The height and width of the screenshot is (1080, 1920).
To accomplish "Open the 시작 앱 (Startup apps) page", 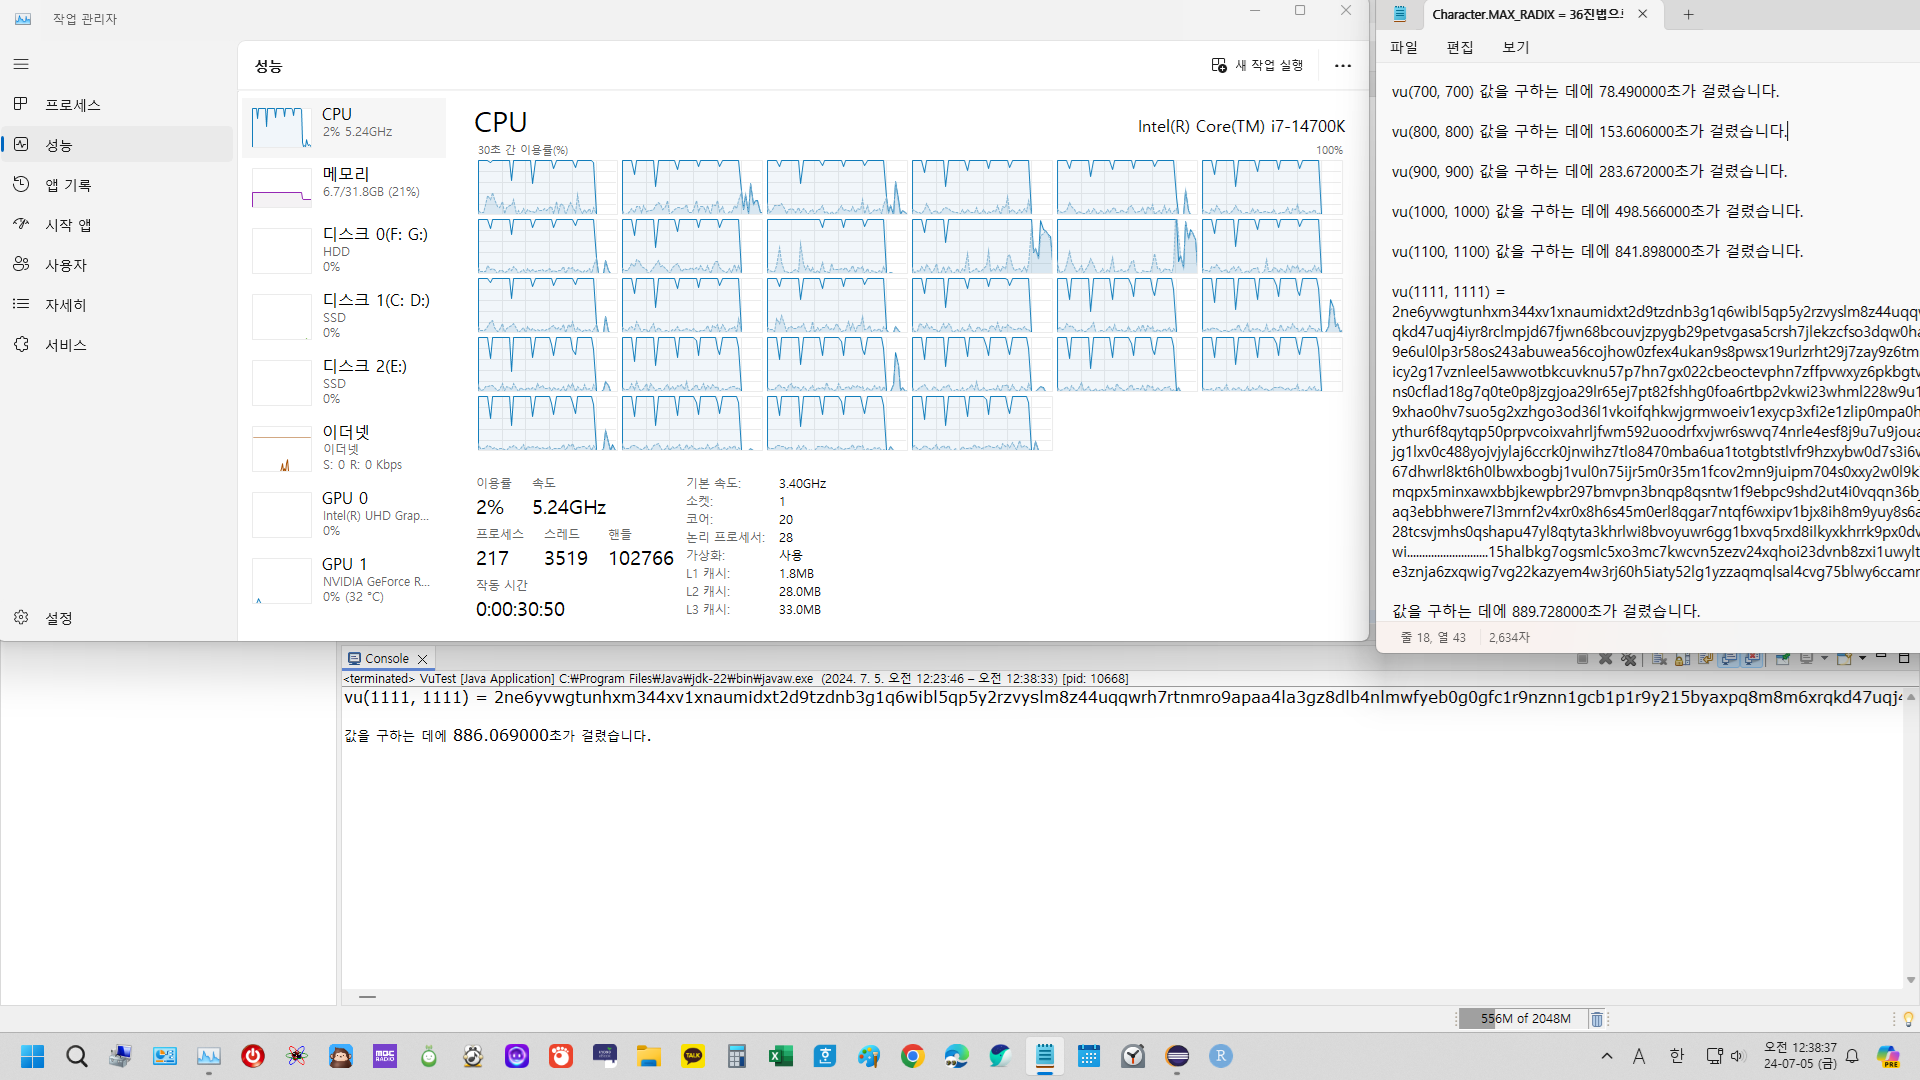I will [x=68, y=225].
